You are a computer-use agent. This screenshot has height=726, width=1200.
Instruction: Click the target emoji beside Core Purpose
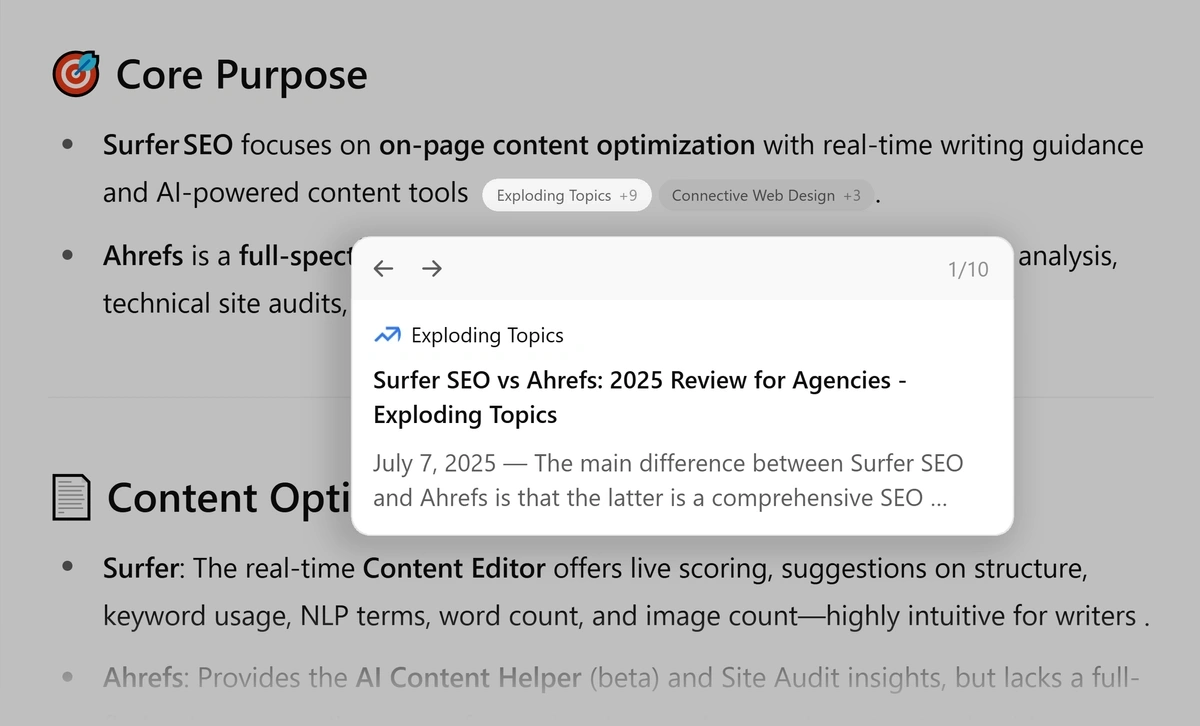(x=76, y=75)
